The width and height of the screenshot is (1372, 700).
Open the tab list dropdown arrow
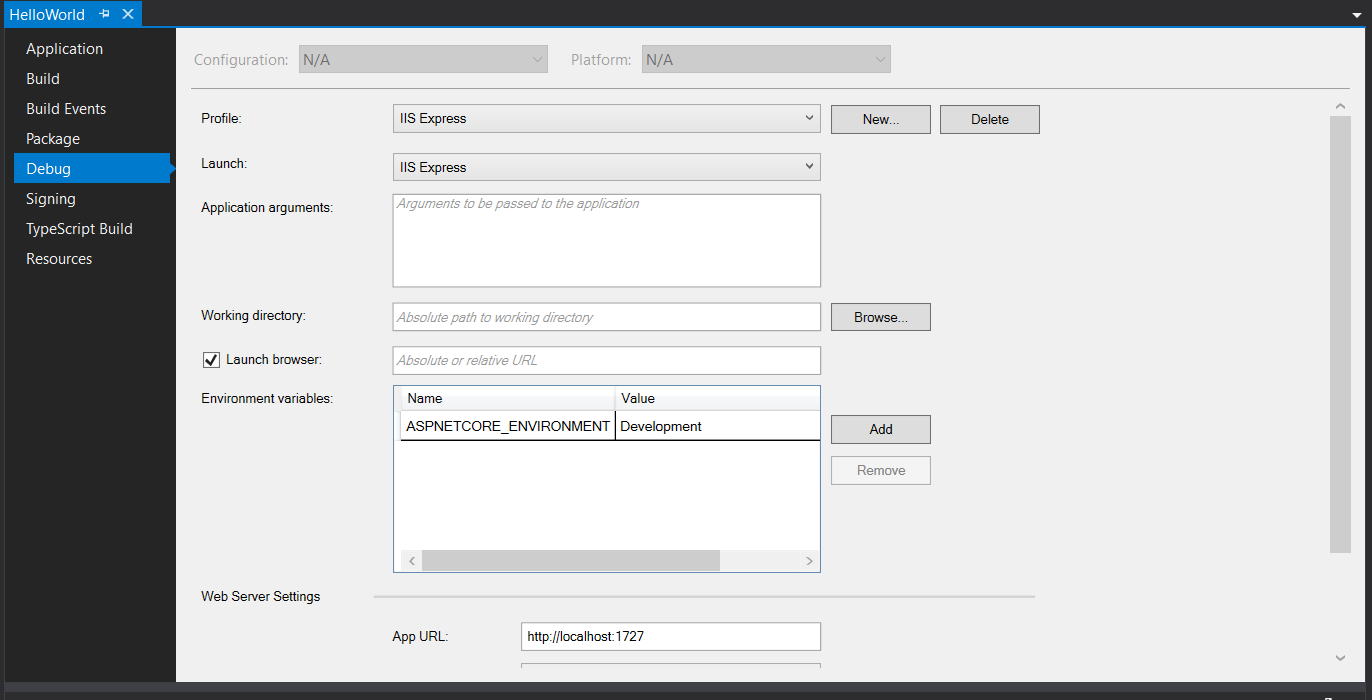[x=1357, y=16]
